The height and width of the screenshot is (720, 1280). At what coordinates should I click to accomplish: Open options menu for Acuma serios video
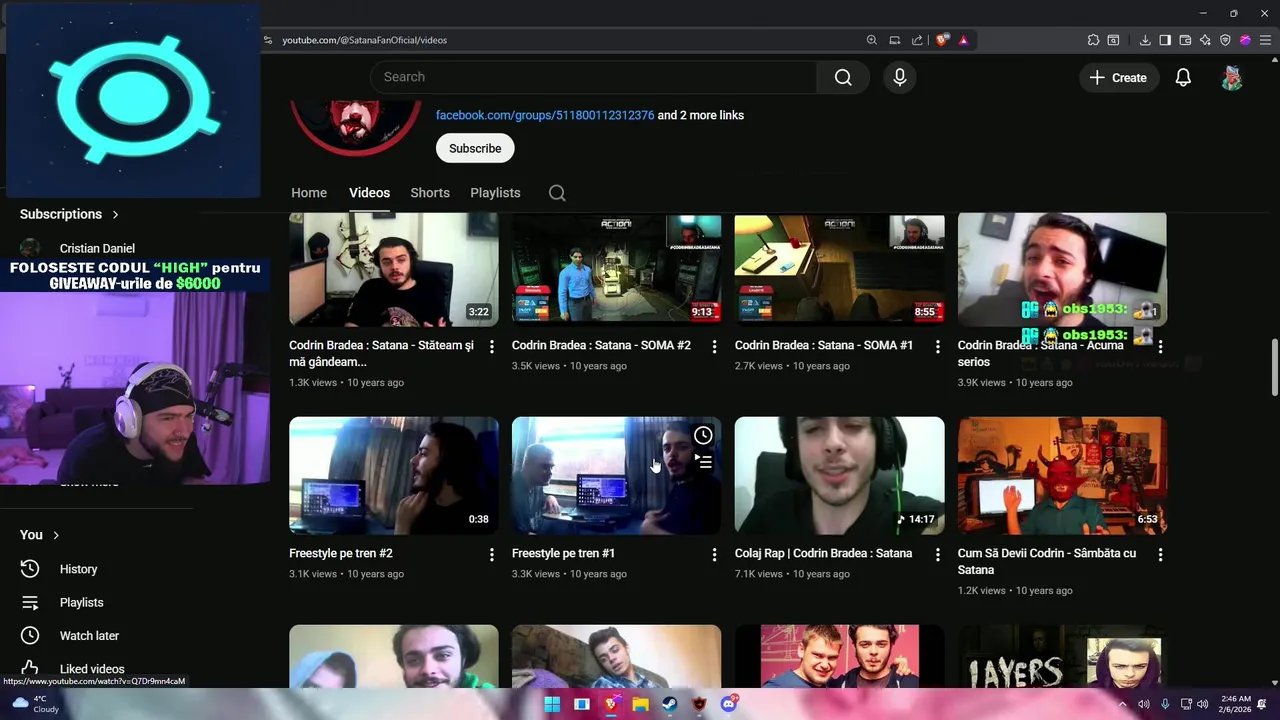pos(1160,346)
